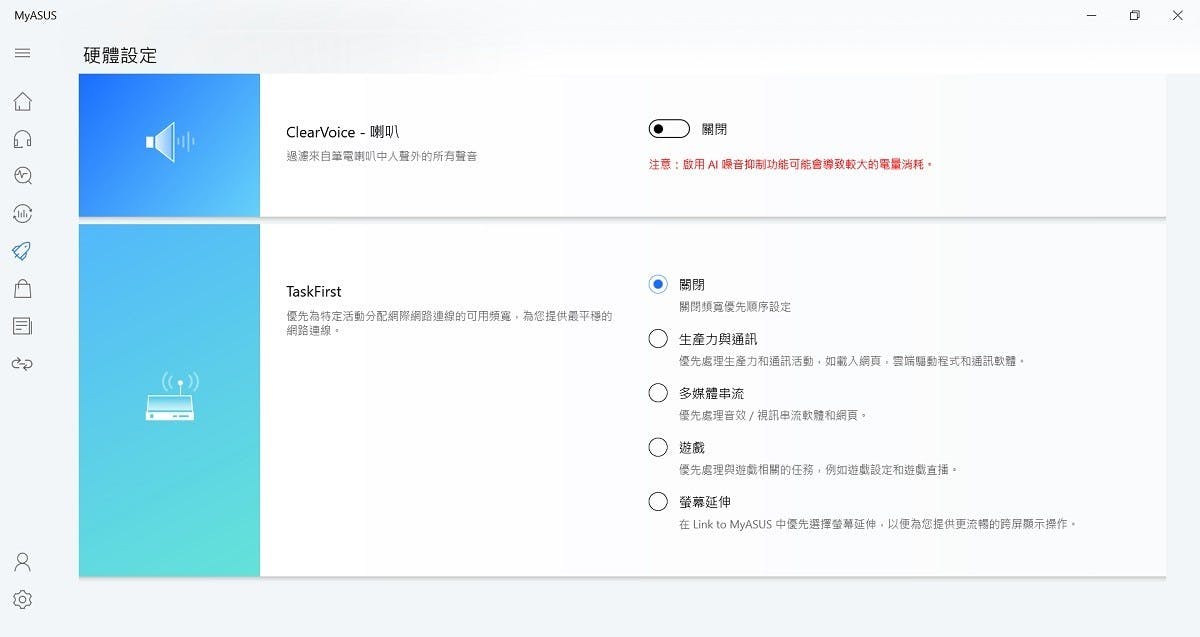1200x637 pixels.
Task: Select the 遊戲 radio option
Action: pos(657,447)
